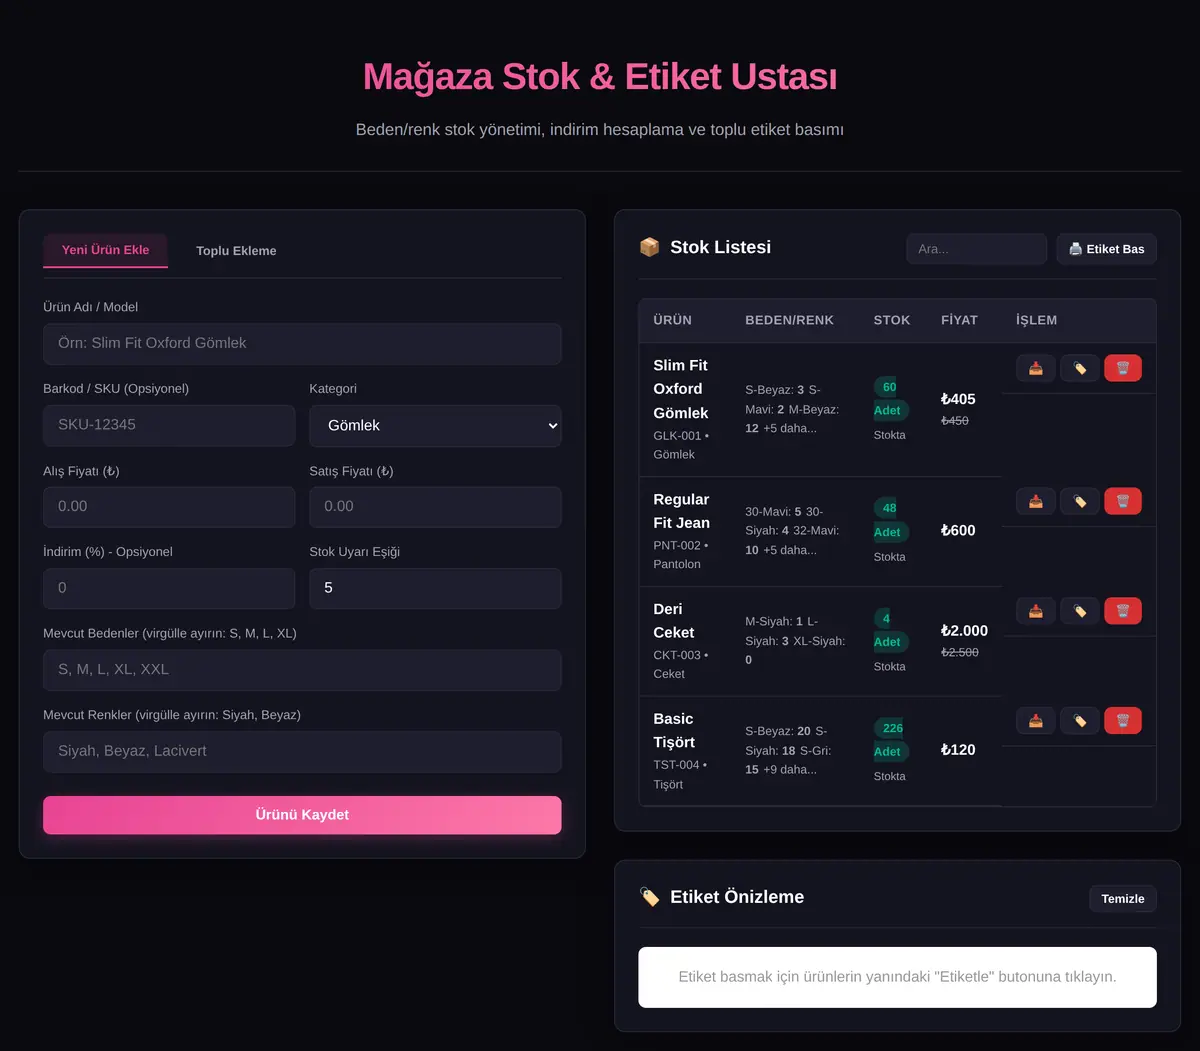This screenshot has height=1051, width=1200.
Task: Click the Temizle button in Etiket Önizleme
Action: (1123, 899)
